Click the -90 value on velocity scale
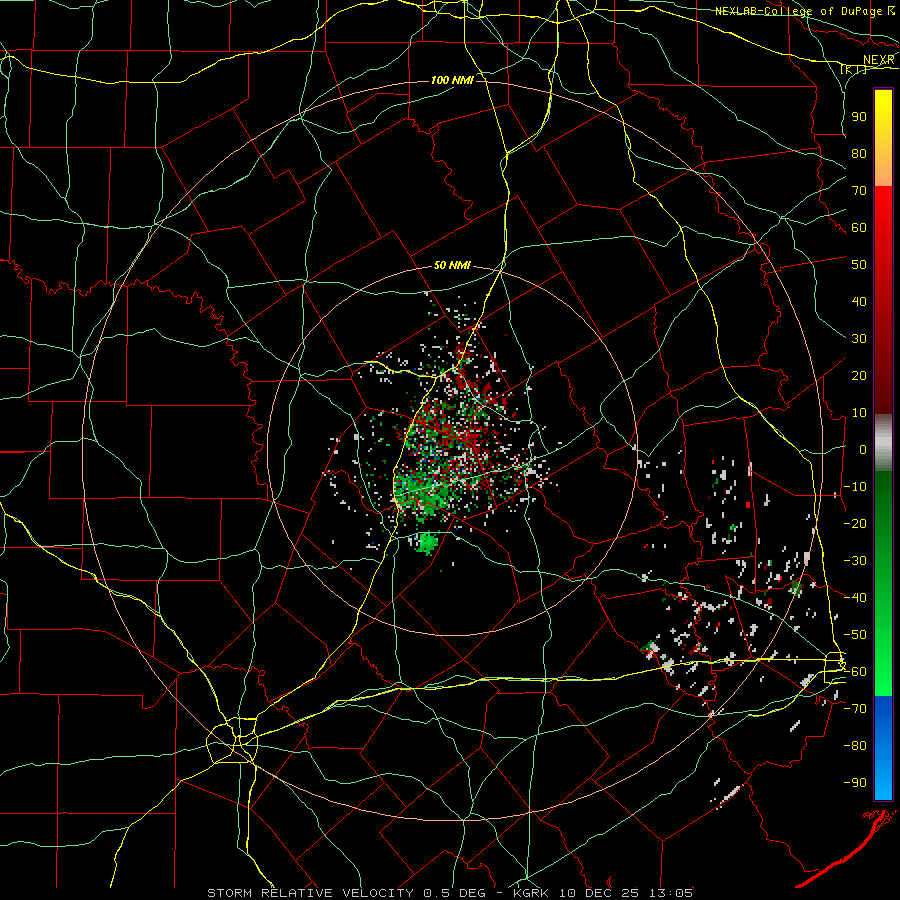 pyautogui.click(x=855, y=783)
